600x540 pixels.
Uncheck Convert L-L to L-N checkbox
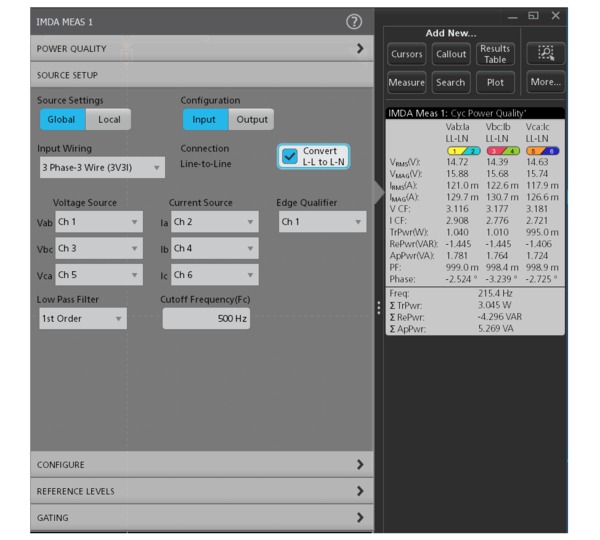tap(290, 156)
